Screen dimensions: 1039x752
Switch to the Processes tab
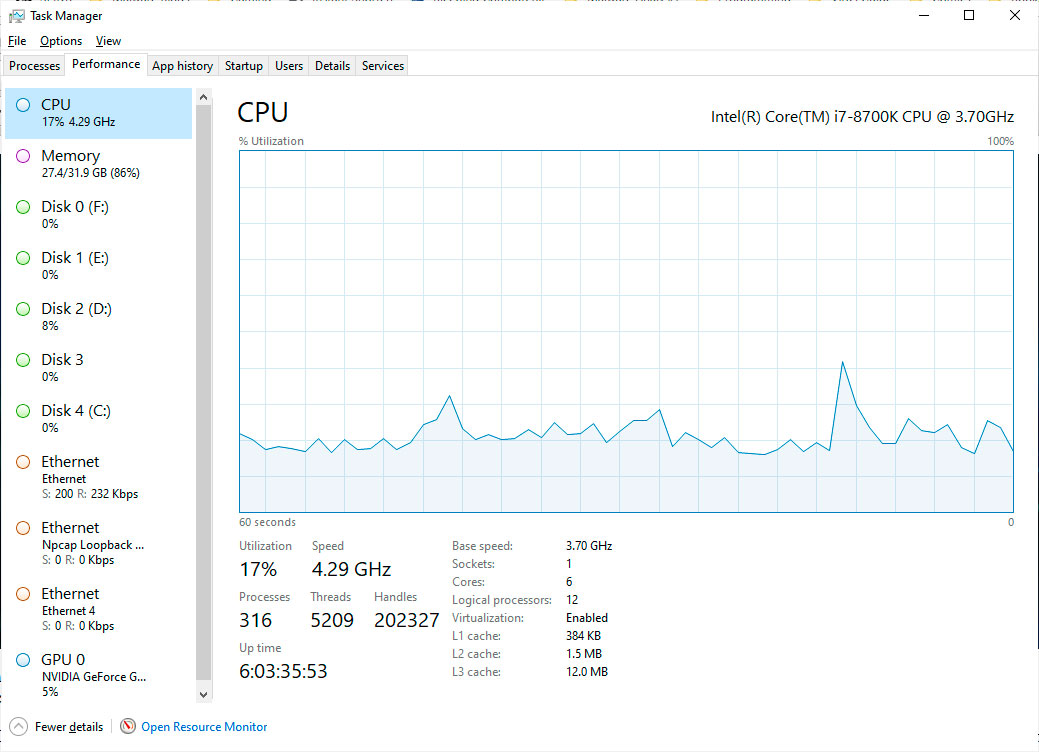[33, 65]
